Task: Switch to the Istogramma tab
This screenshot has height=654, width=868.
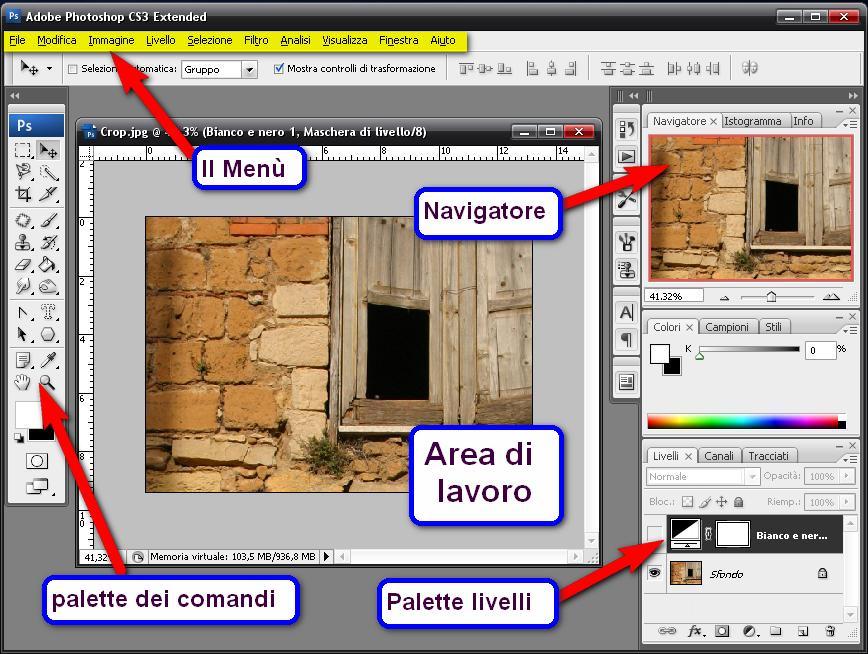Action: 753,121
